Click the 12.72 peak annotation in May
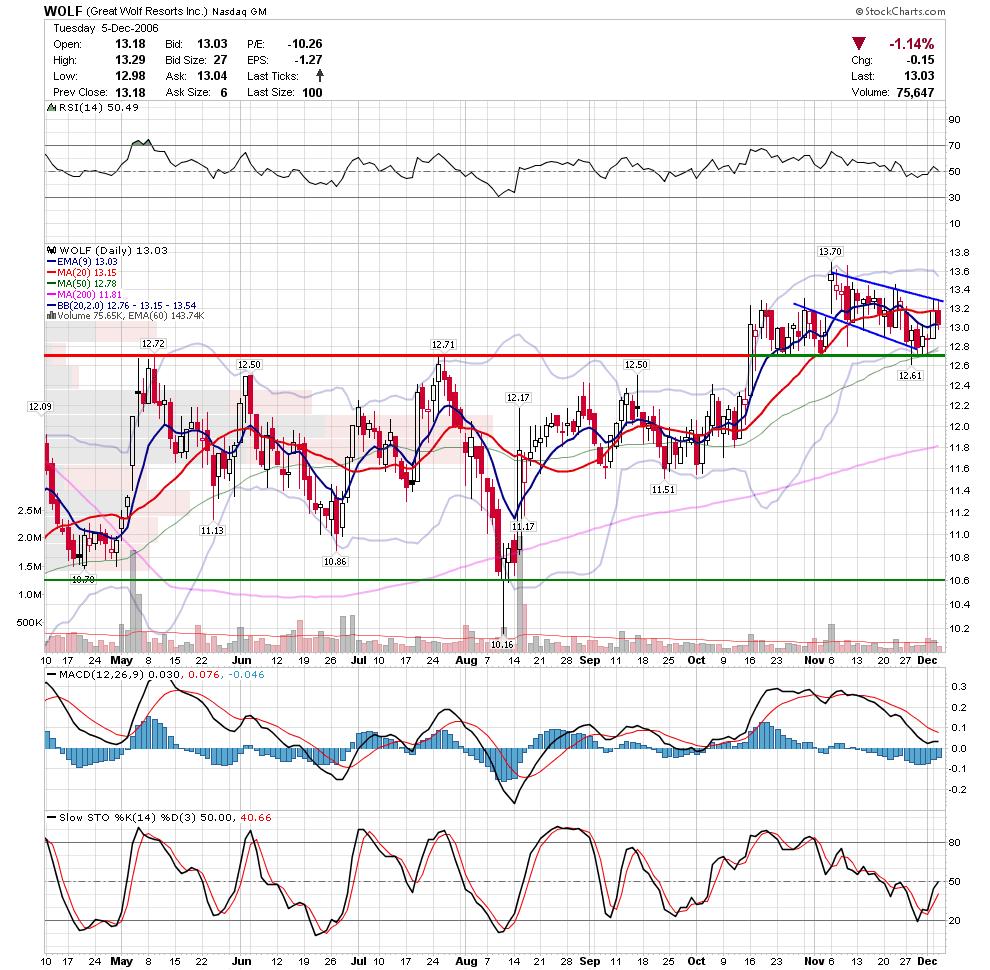990x970 pixels. (153, 344)
